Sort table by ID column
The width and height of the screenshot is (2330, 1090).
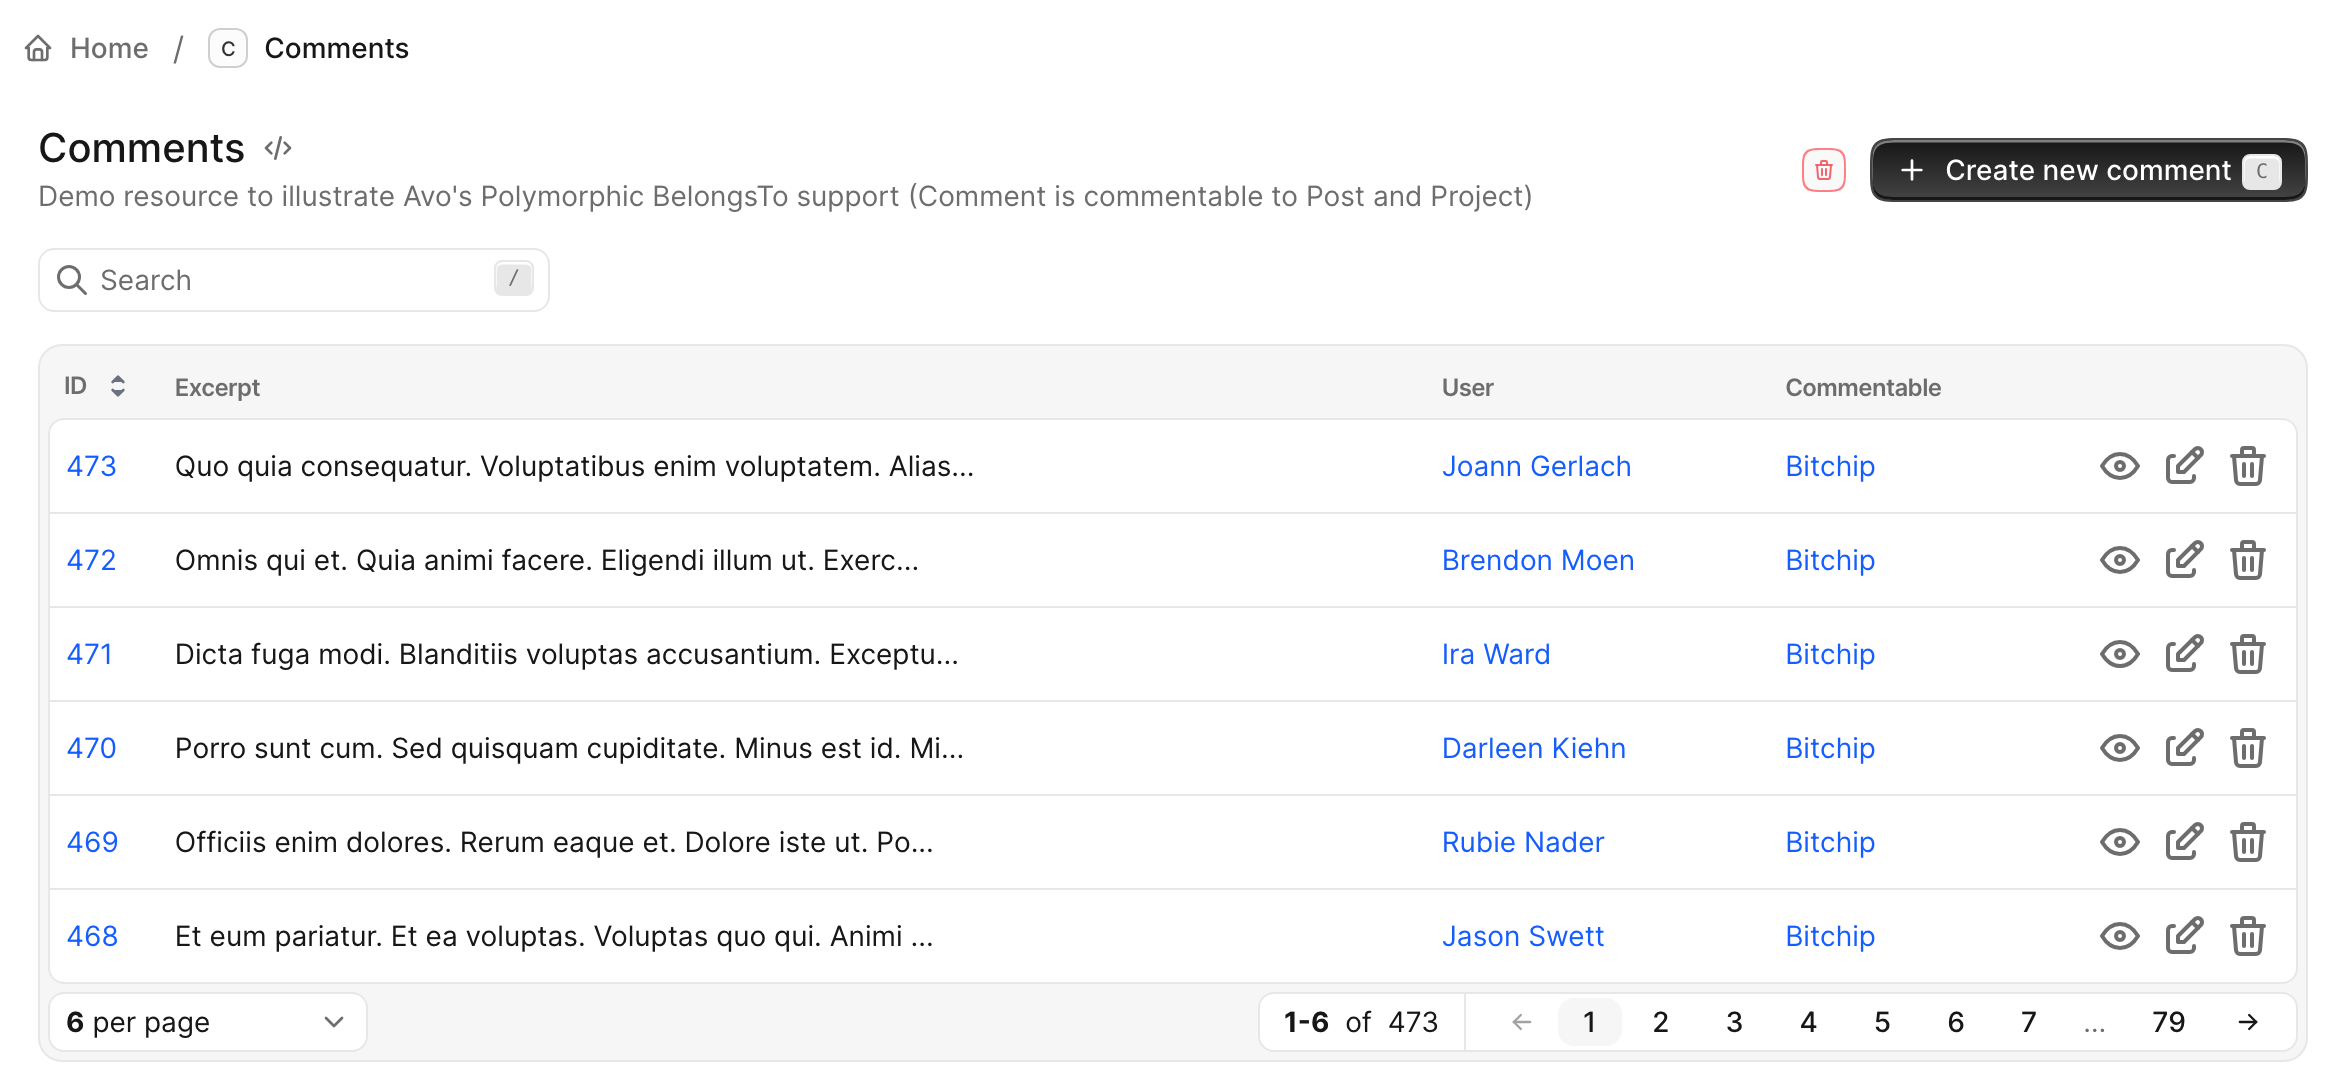[95, 386]
